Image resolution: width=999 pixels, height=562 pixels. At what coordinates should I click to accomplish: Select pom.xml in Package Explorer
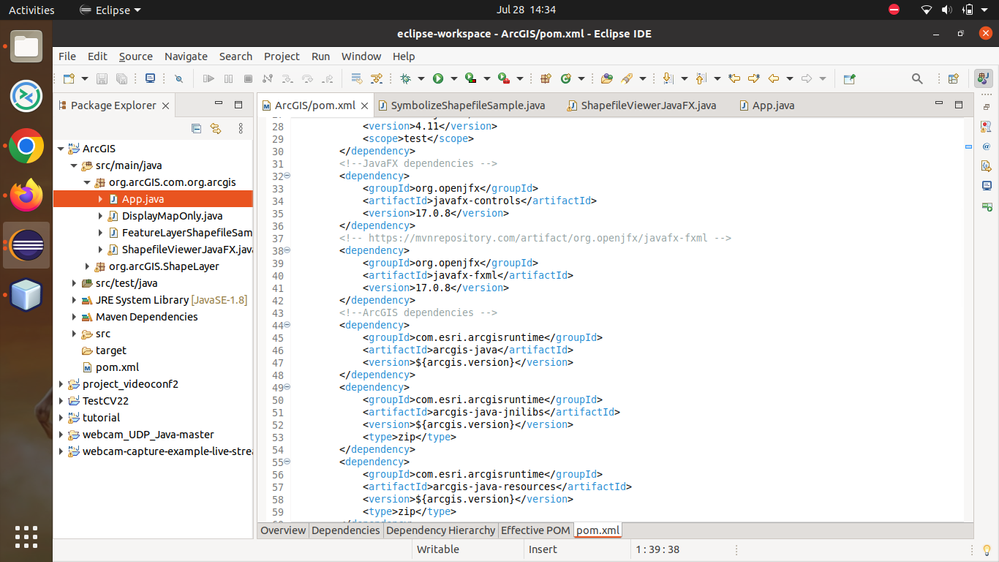[x=117, y=367]
